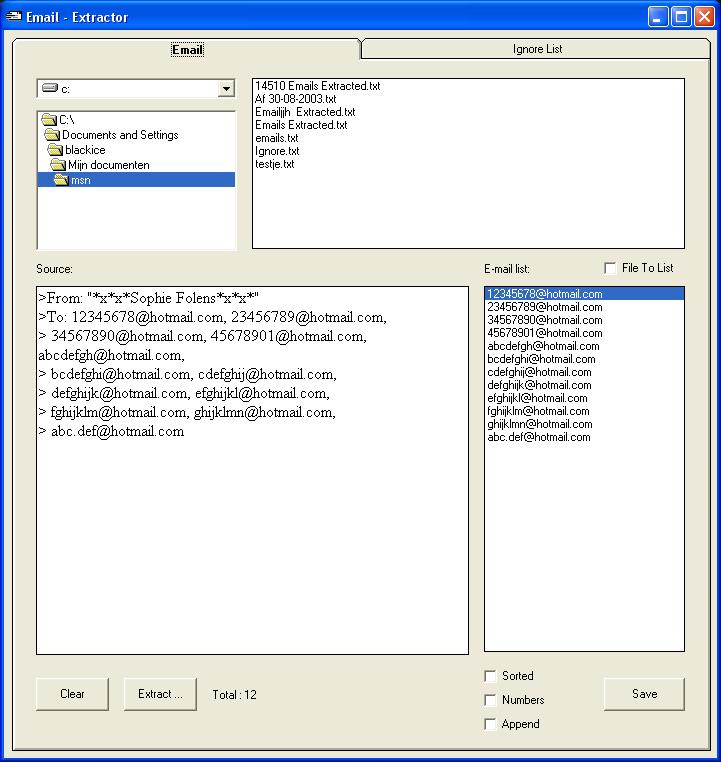
Task: Choose Ignore.txt in the file list
Action: click(x=277, y=151)
